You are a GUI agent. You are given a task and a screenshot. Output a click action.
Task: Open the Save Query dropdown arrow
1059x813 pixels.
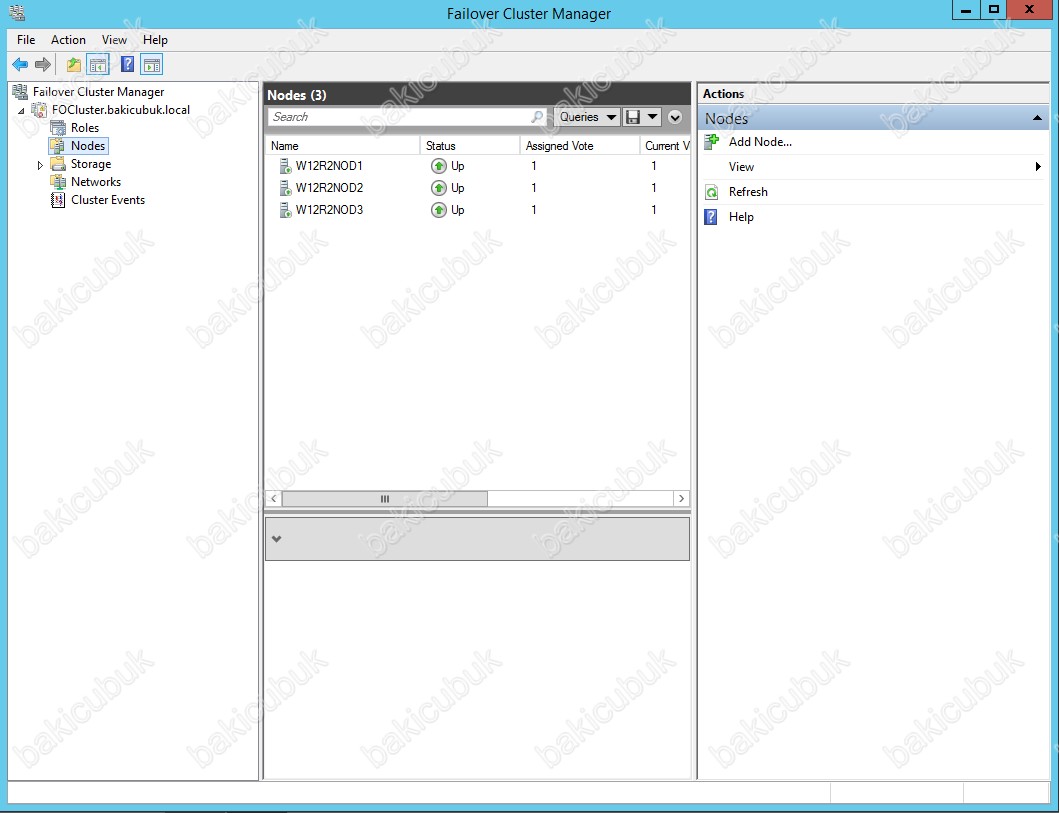coord(652,117)
